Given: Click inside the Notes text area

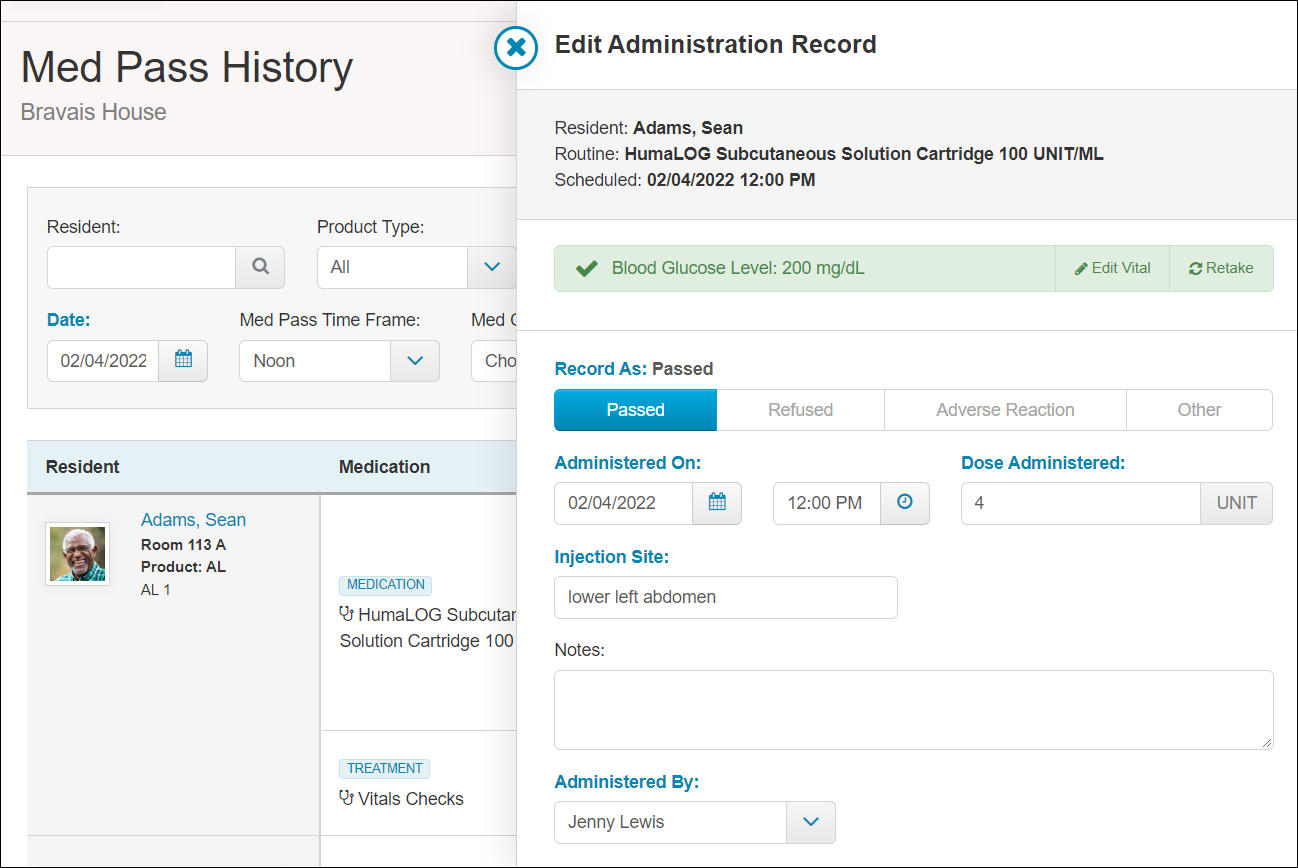Looking at the screenshot, I should (x=912, y=709).
